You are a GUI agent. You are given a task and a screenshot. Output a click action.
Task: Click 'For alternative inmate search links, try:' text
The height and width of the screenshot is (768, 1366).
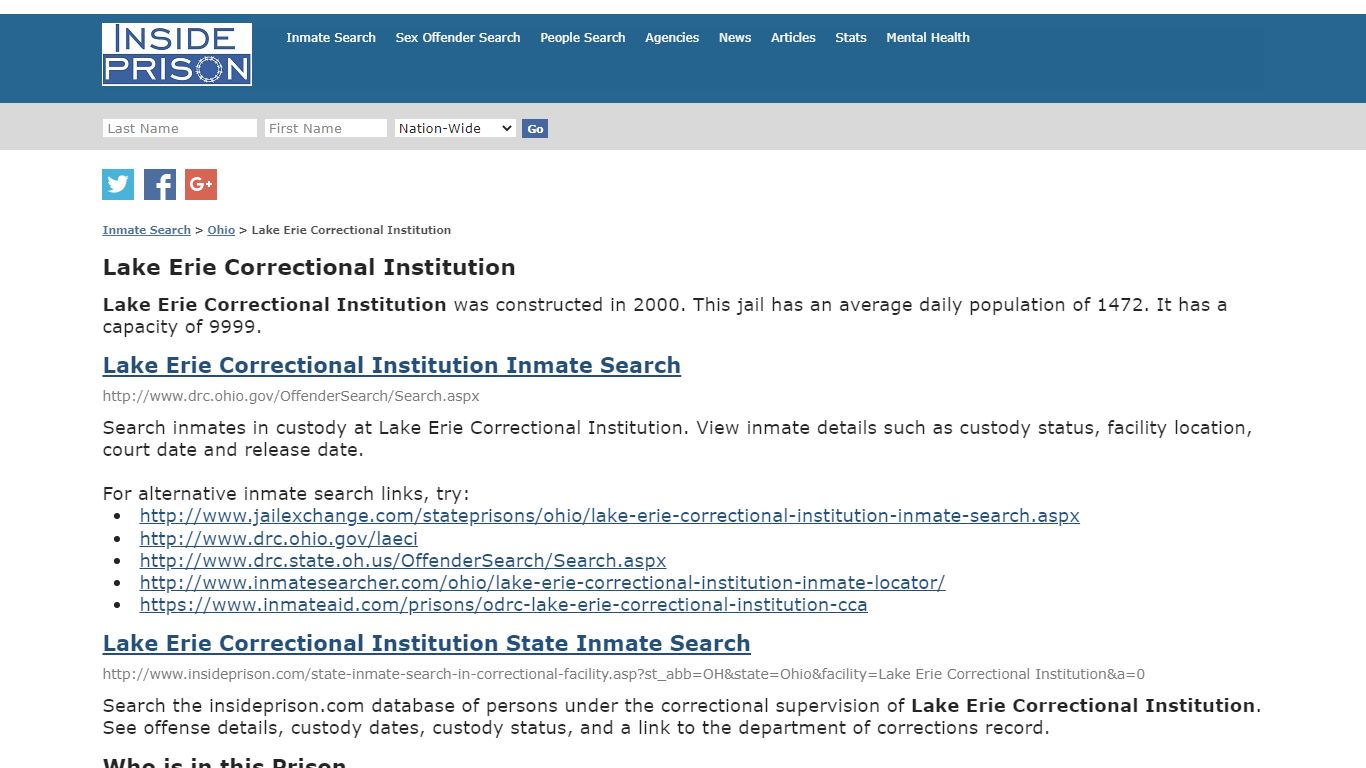pos(286,494)
